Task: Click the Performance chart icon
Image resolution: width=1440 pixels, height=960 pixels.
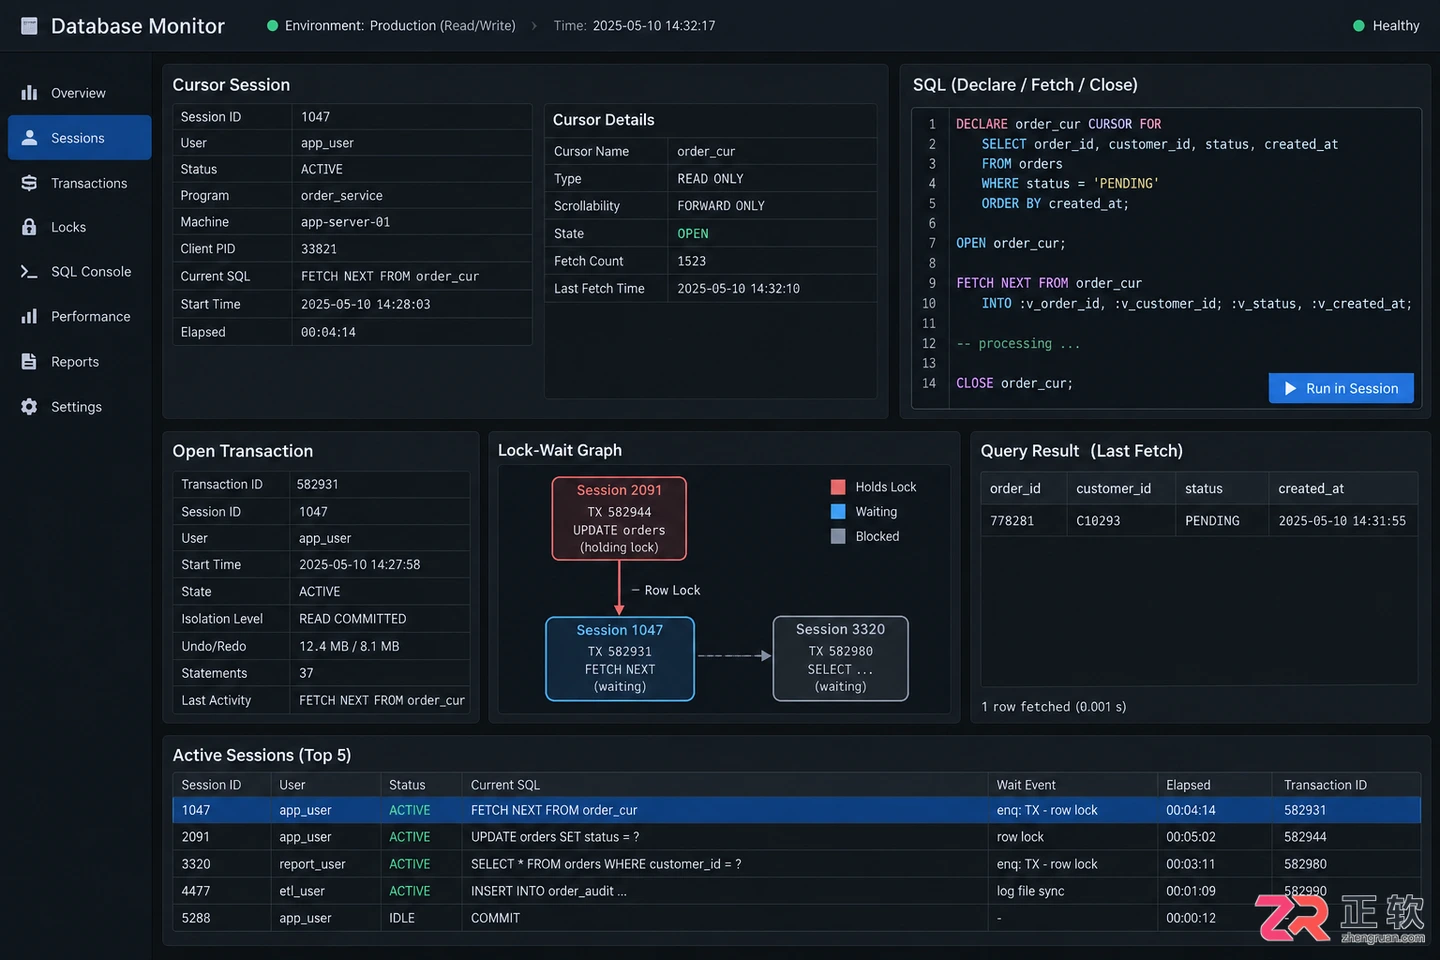Action: point(29,316)
